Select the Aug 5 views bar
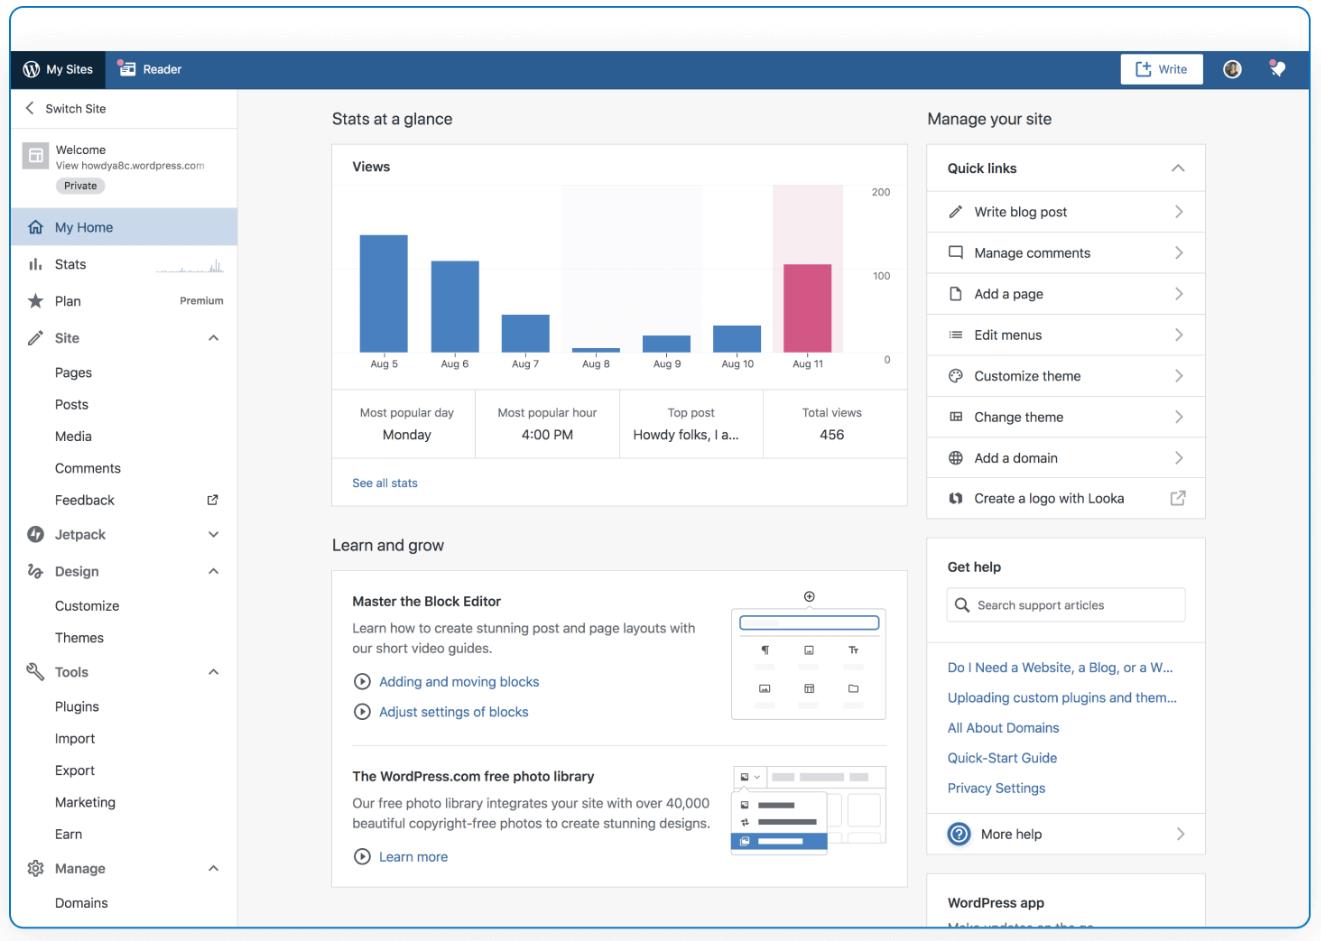 click(384, 293)
